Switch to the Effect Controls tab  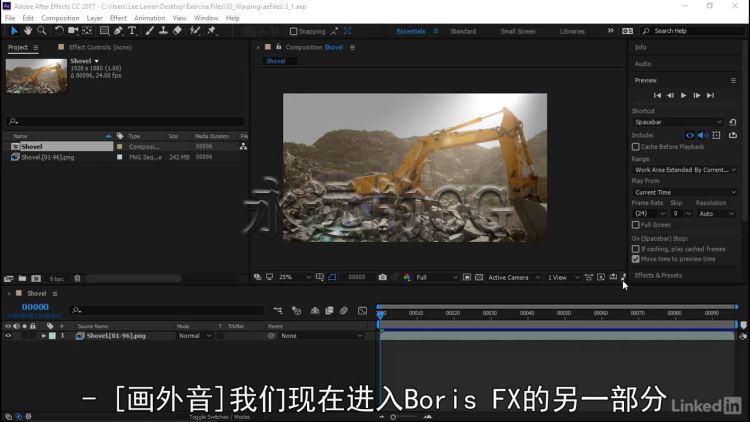(x=100, y=47)
